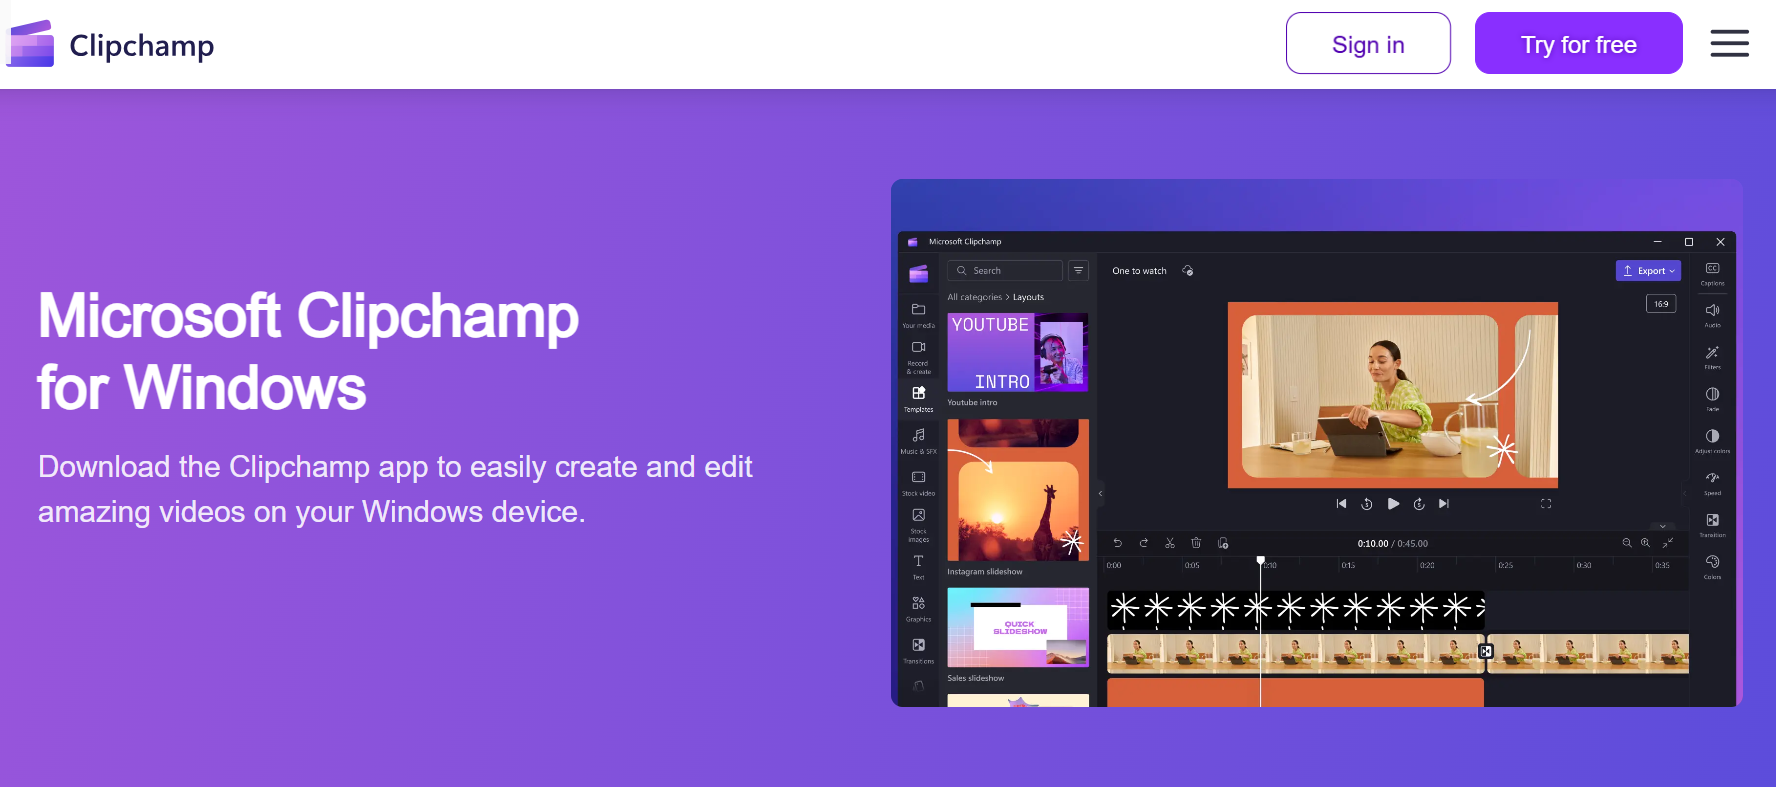
Task: Click the timeline playhead handle
Action: point(1260,561)
